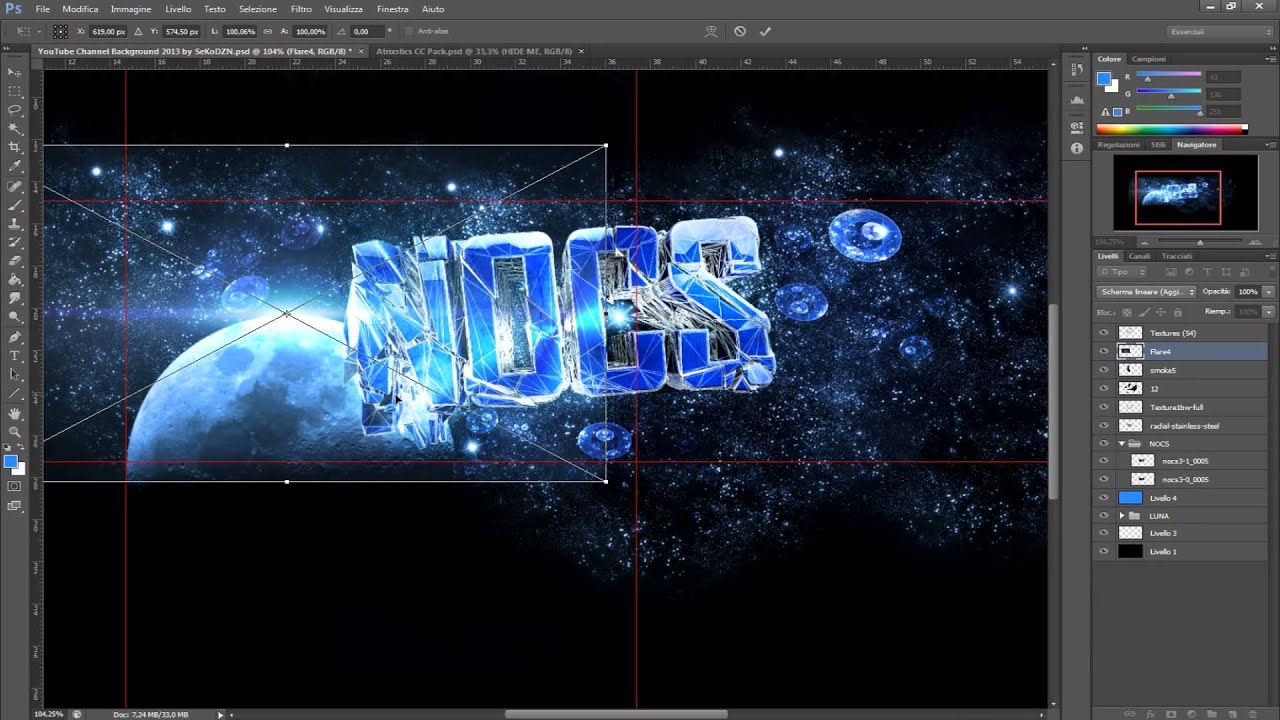Toggle Quick Mask mode icon
Image resolution: width=1280 pixels, height=720 pixels.
(x=15, y=486)
